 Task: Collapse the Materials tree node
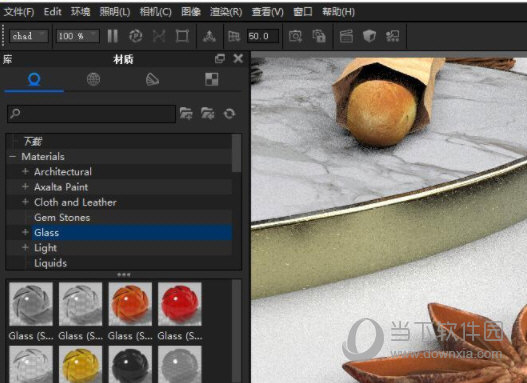(x=13, y=157)
